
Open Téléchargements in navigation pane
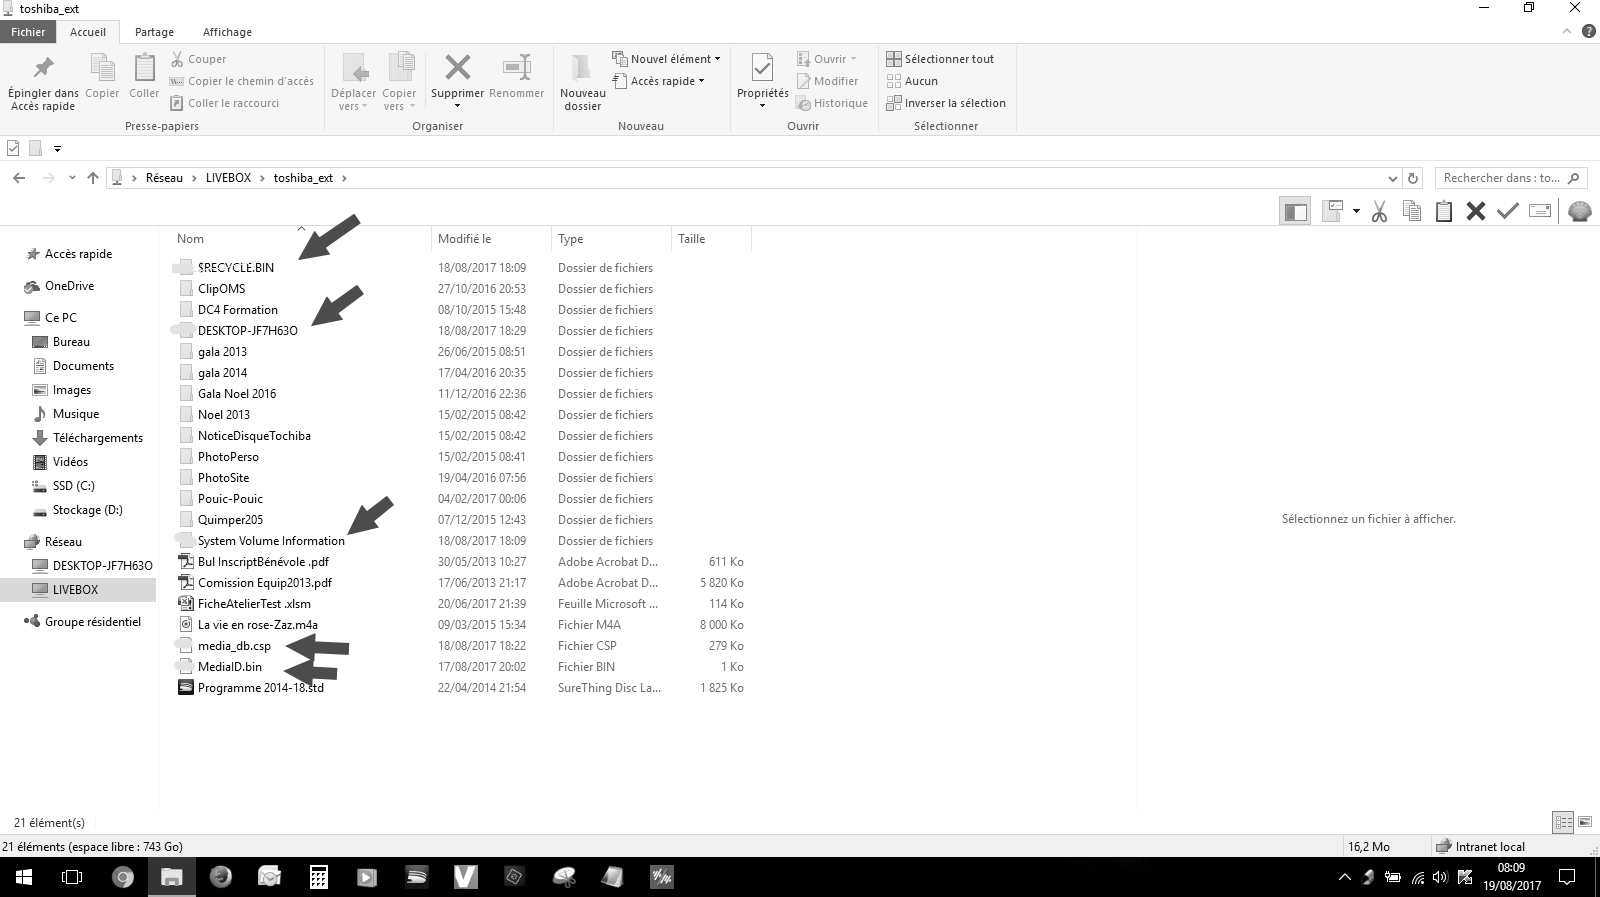pyautogui.click(x=97, y=438)
